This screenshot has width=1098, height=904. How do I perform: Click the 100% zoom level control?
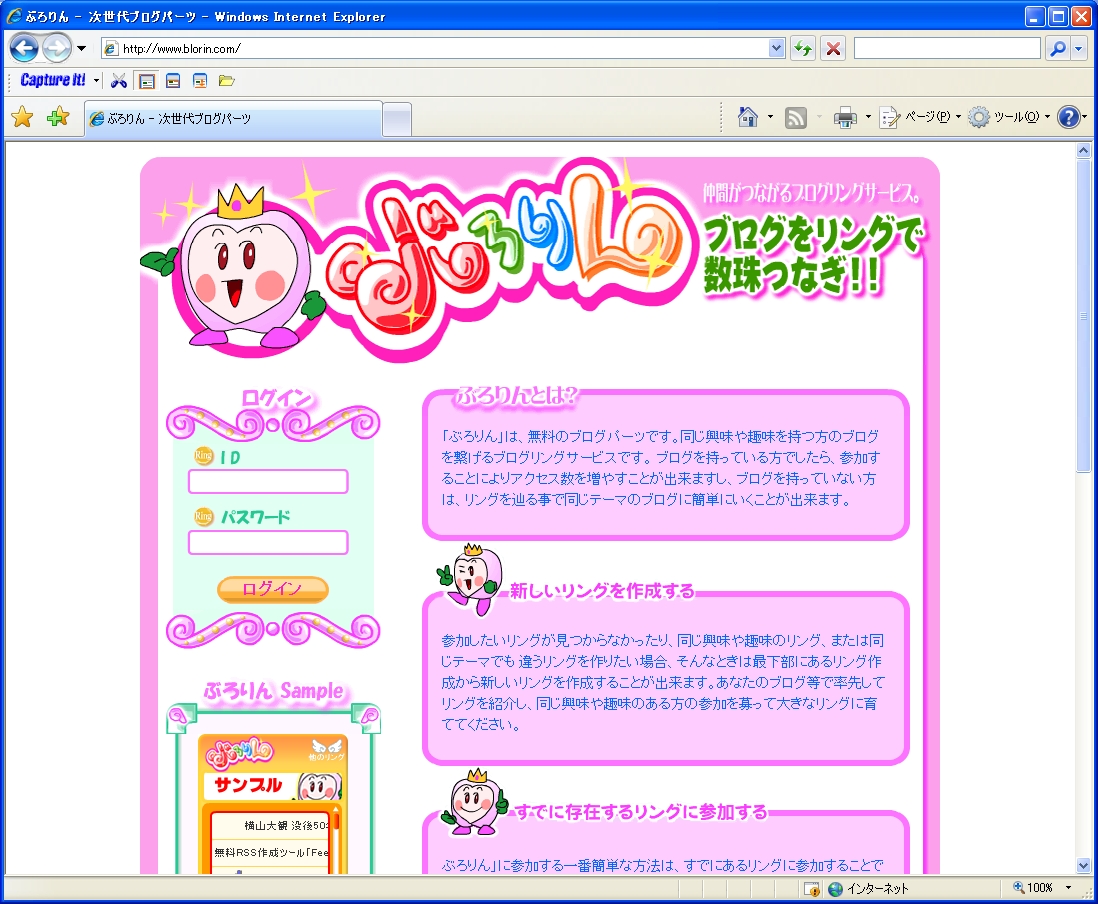pyautogui.click(x=1034, y=888)
